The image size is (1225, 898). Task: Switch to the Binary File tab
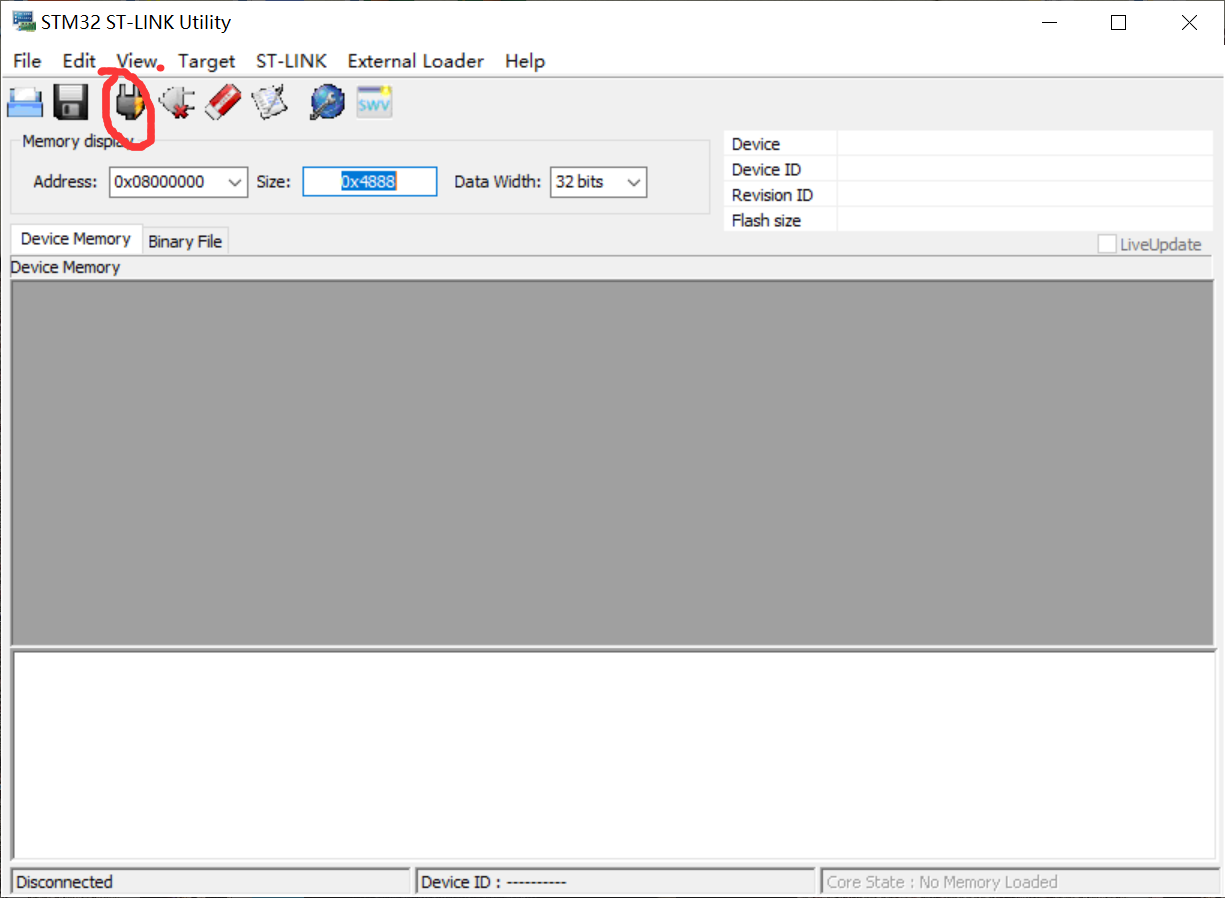(x=185, y=241)
